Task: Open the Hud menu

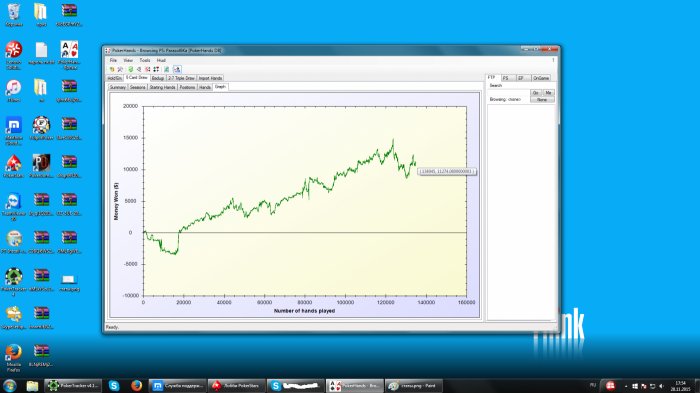Action: click(161, 60)
